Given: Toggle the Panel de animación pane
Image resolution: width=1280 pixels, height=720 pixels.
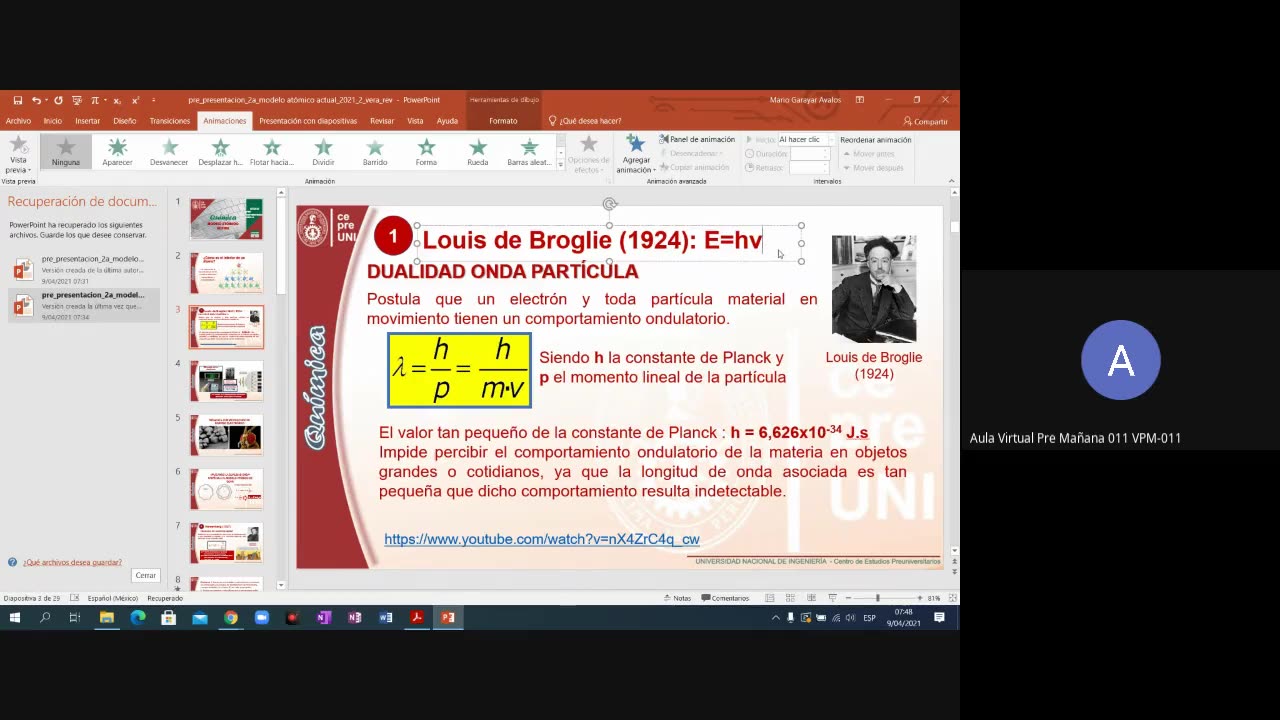Looking at the screenshot, I should pyautogui.click(x=697, y=140).
